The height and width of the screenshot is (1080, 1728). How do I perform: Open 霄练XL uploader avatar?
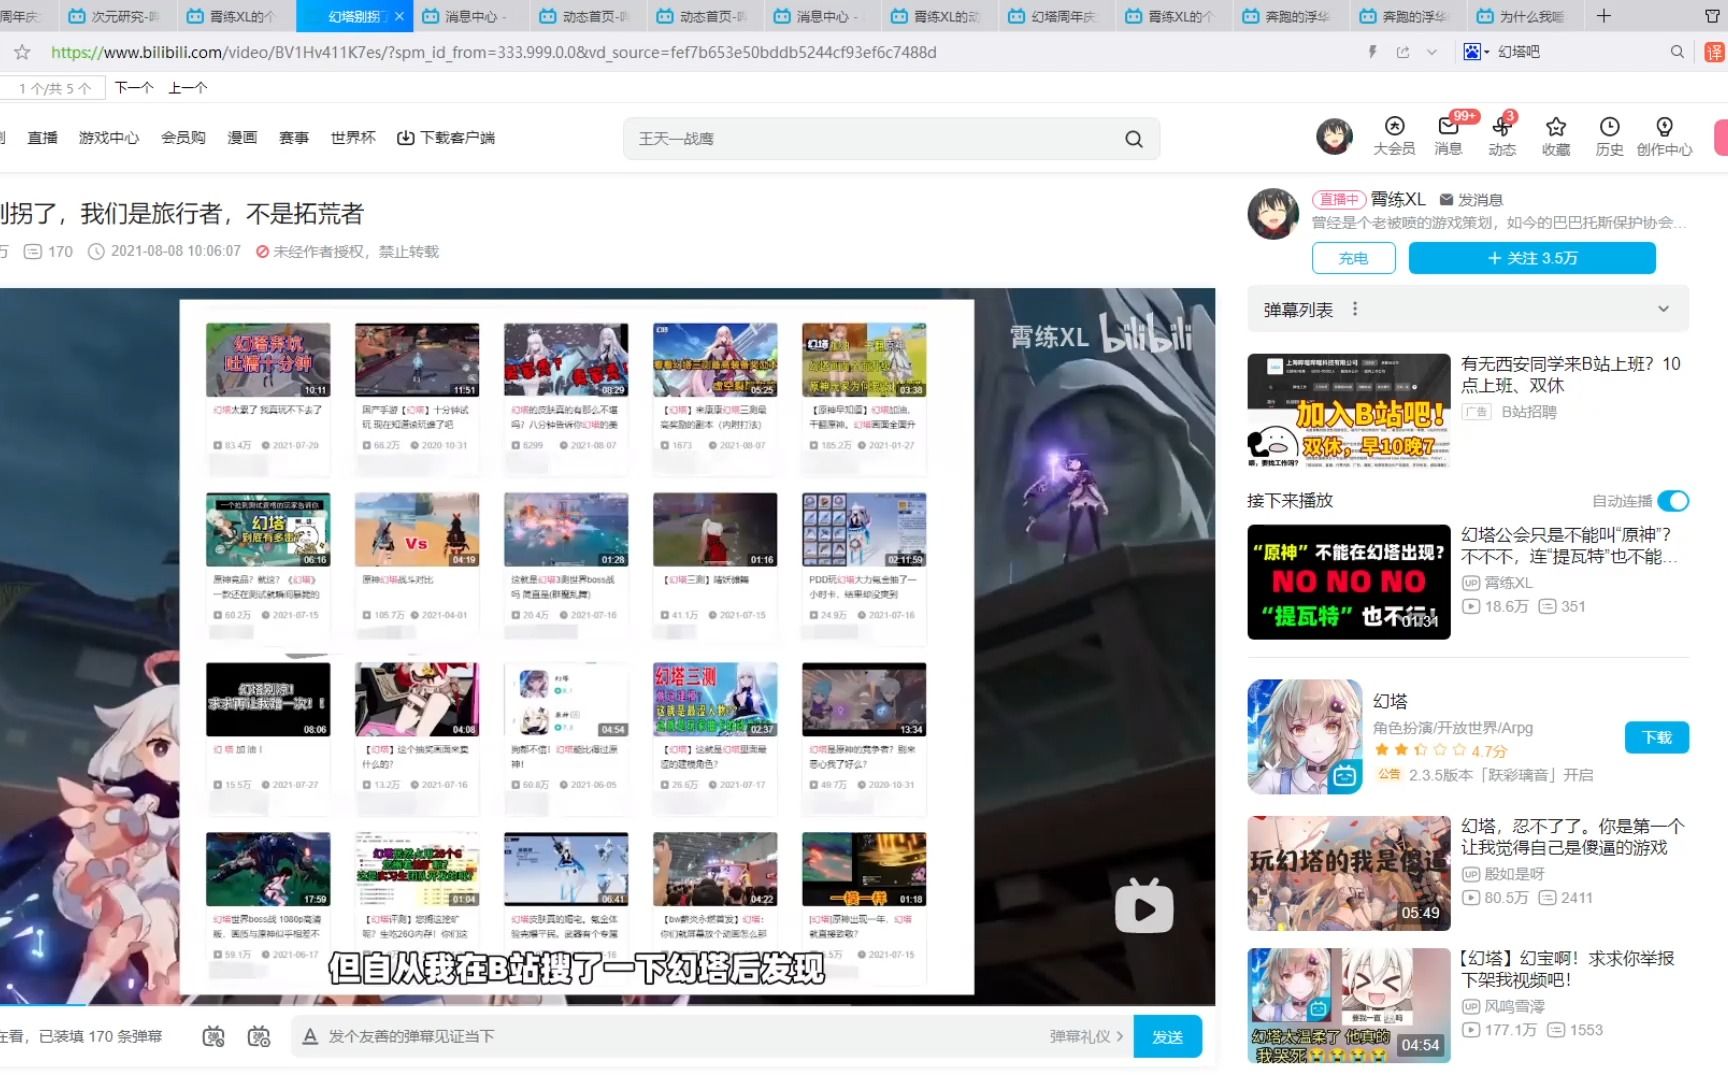tap(1273, 214)
